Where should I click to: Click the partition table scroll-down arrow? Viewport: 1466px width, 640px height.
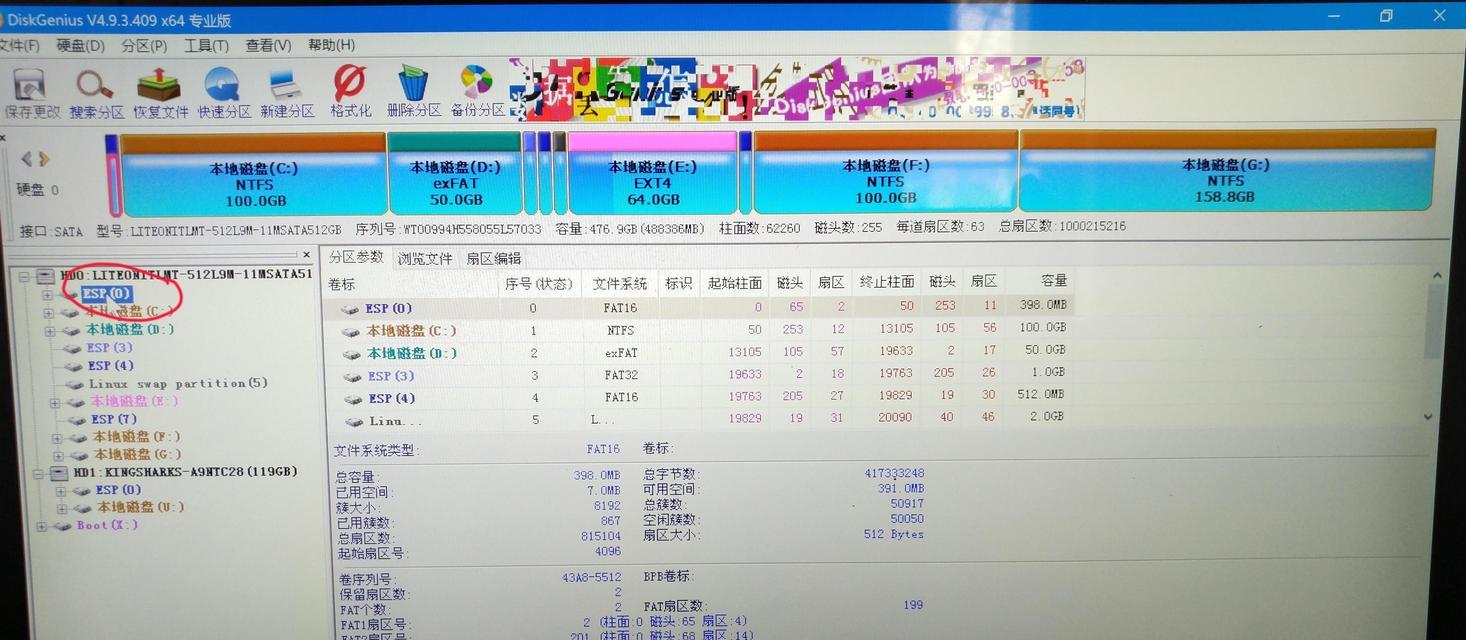point(1428,417)
